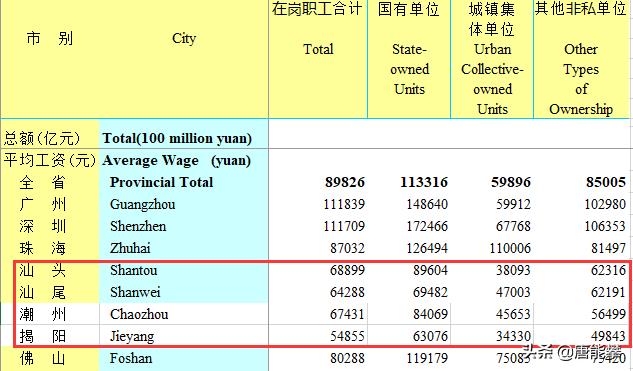
Task: Click Jieyang state-owned value 63076
Action: (430, 336)
